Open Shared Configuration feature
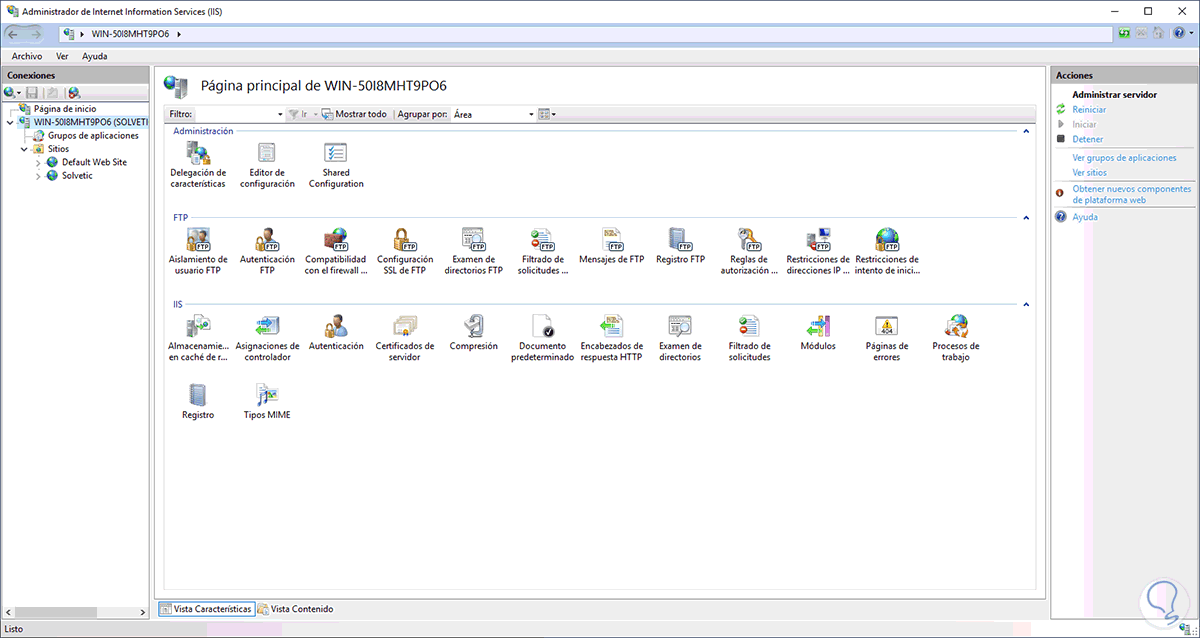The width and height of the screenshot is (1200, 638). pos(336,164)
